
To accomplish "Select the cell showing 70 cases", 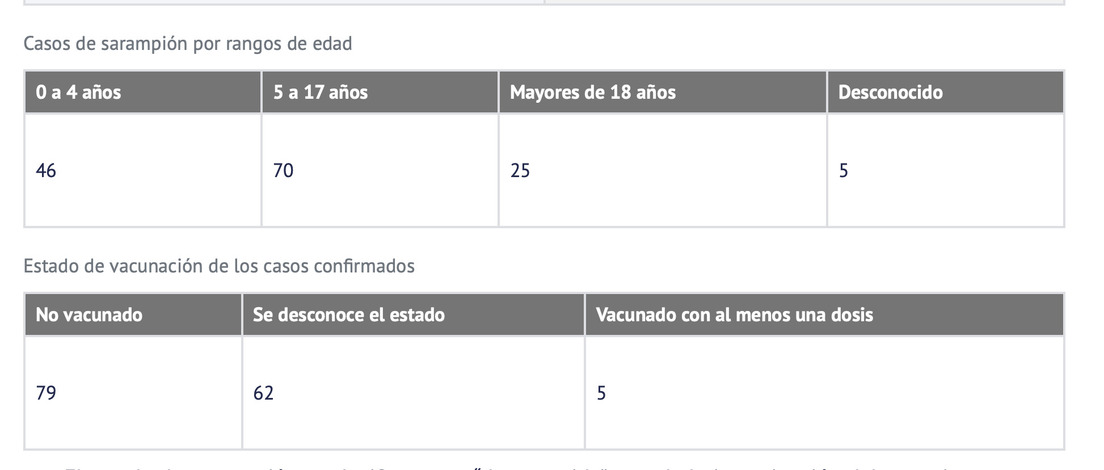I will pyautogui.click(x=283, y=170).
